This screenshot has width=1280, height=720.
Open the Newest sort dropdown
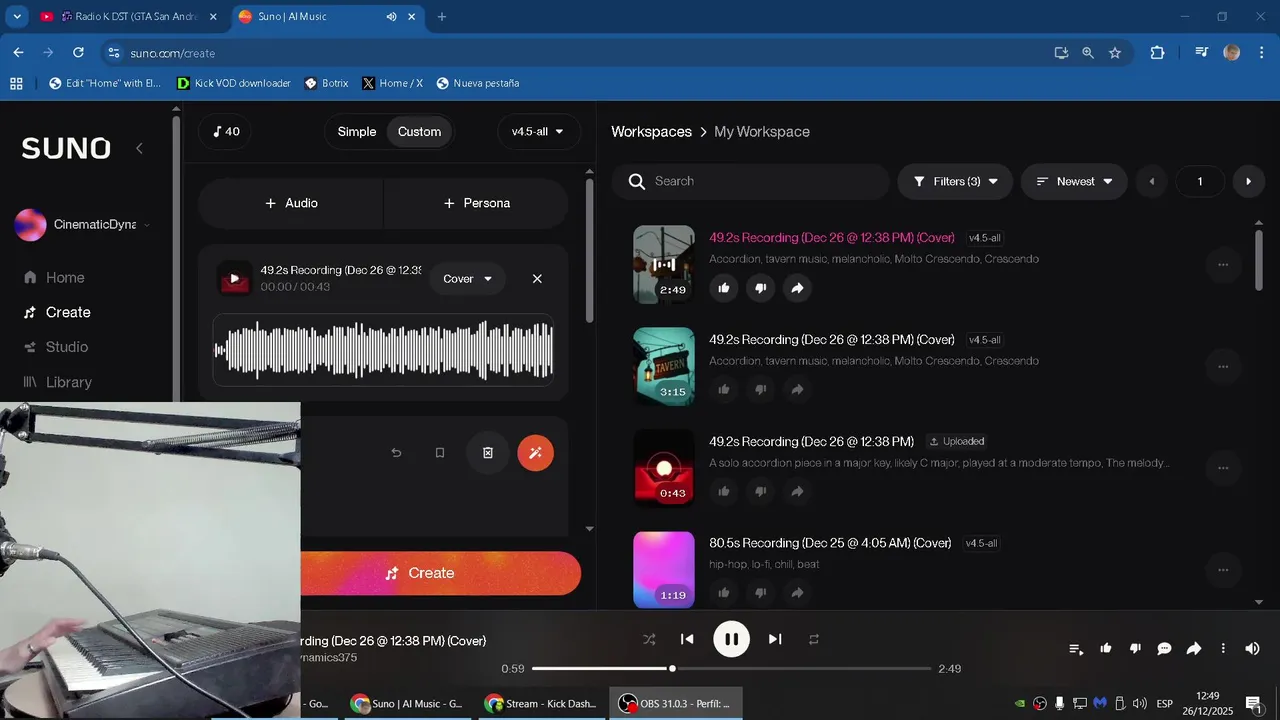click(x=1074, y=182)
